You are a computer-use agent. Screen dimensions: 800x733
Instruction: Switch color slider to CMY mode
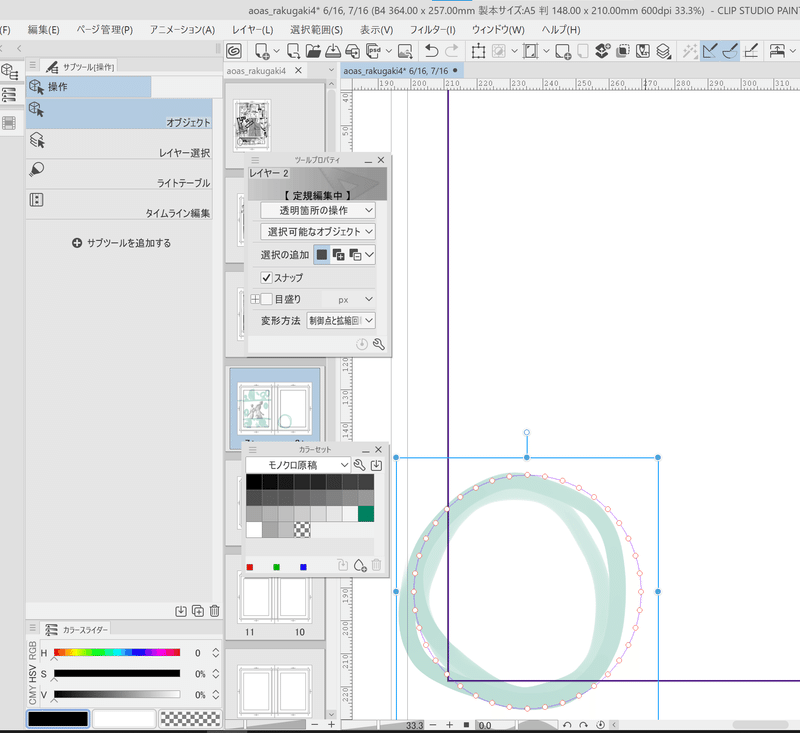32,695
